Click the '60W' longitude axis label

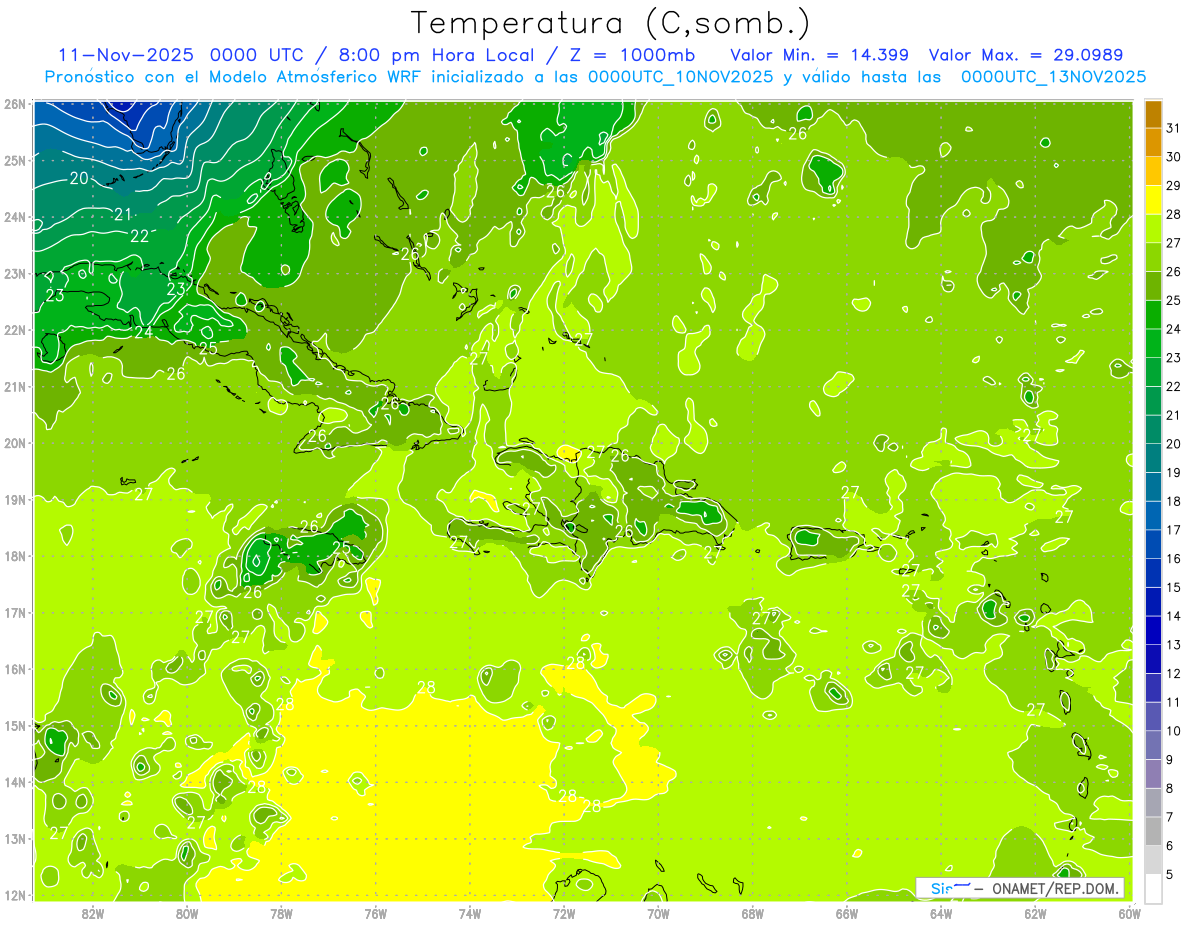click(x=1129, y=912)
